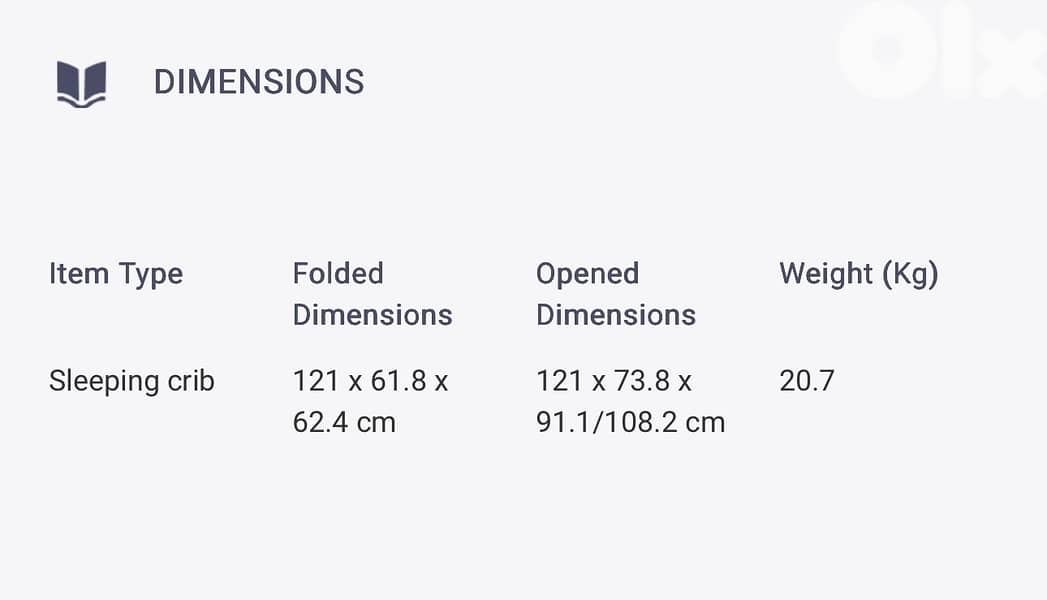Select the word "Opened" in the header
The image size is (1047, 600).
click(x=587, y=274)
